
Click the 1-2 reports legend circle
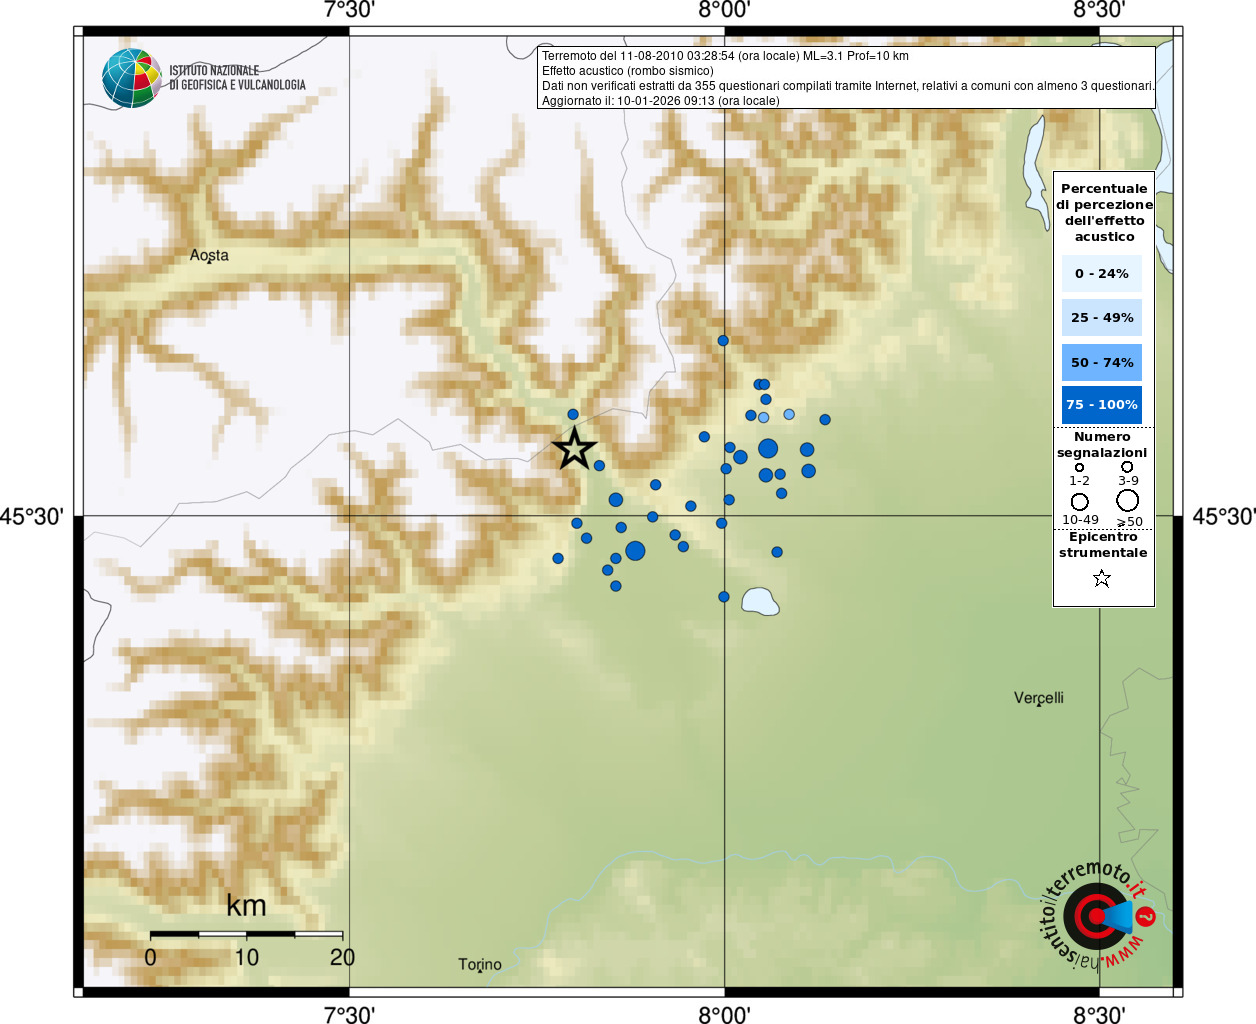click(1079, 467)
